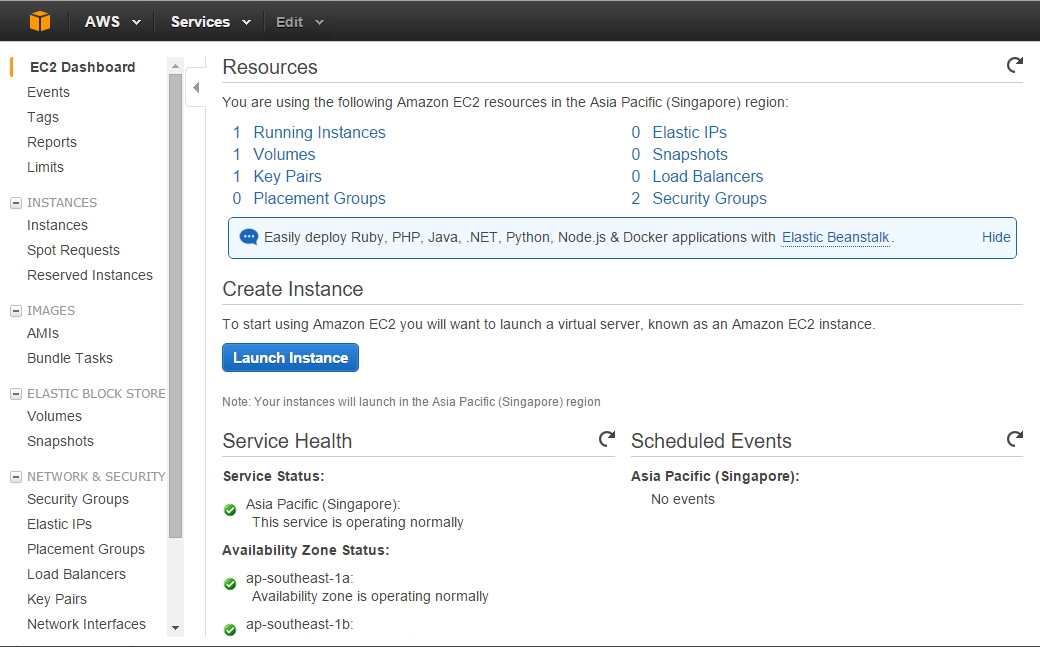The height and width of the screenshot is (647, 1040).
Task: Click the 'No events' text
Action: pyautogui.click(x=682, y=500)
